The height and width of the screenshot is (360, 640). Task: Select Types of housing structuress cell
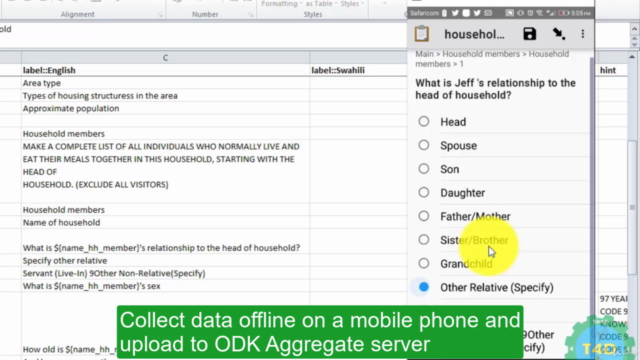(x=165, y=96)
